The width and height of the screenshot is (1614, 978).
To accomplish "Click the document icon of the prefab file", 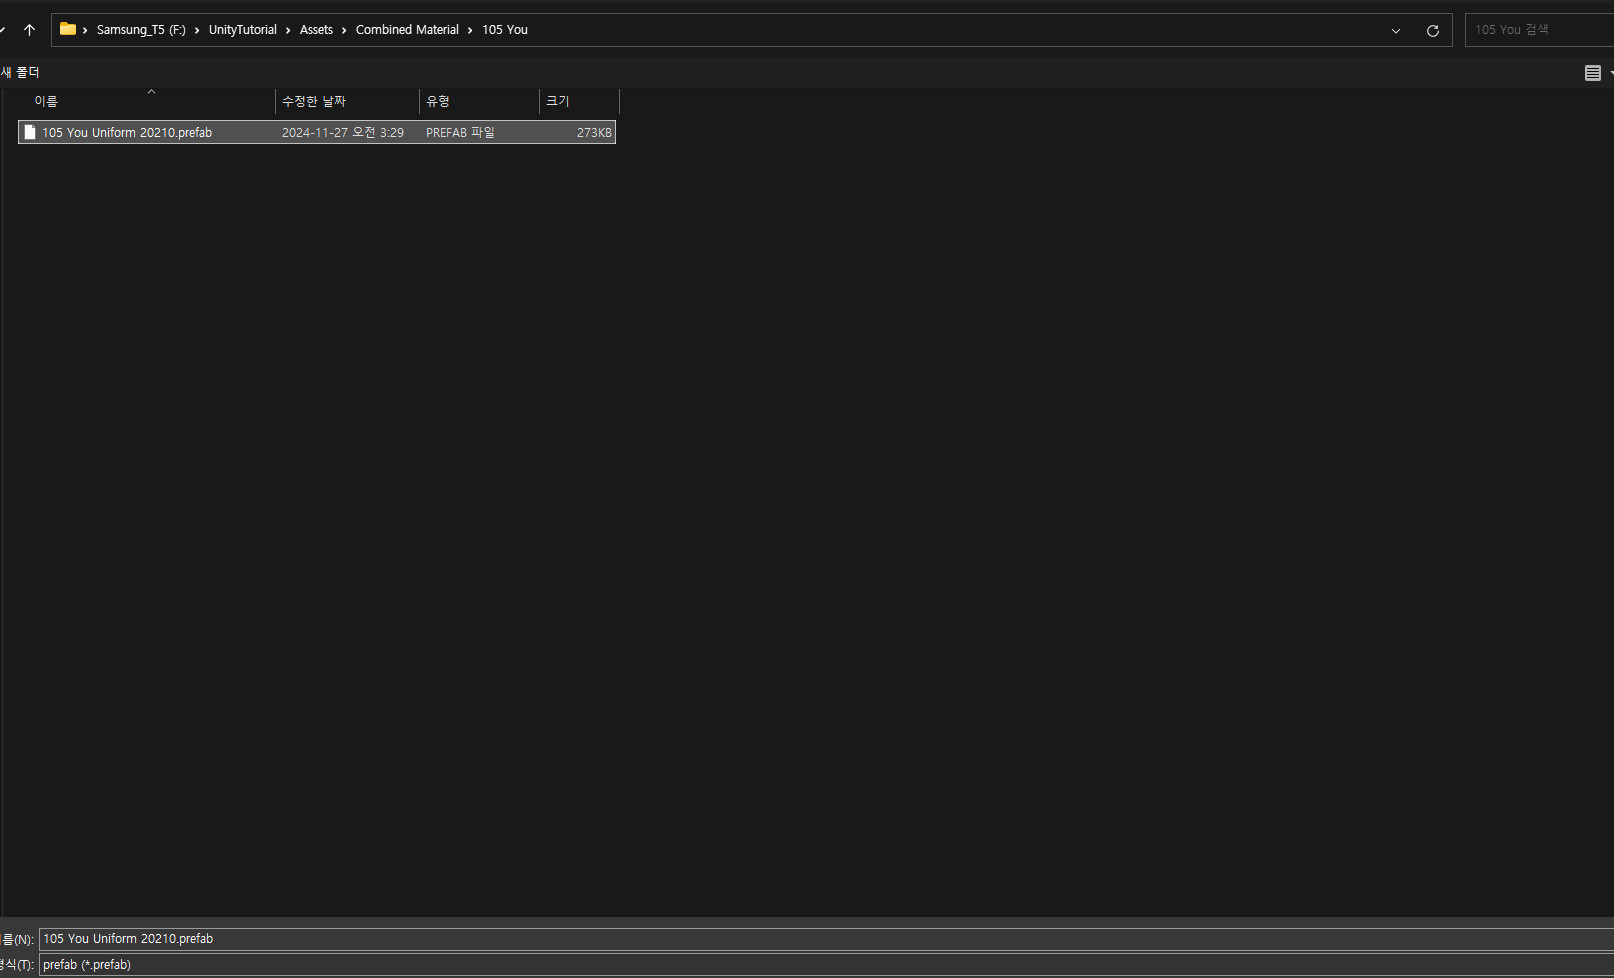I will coord(29,131).
